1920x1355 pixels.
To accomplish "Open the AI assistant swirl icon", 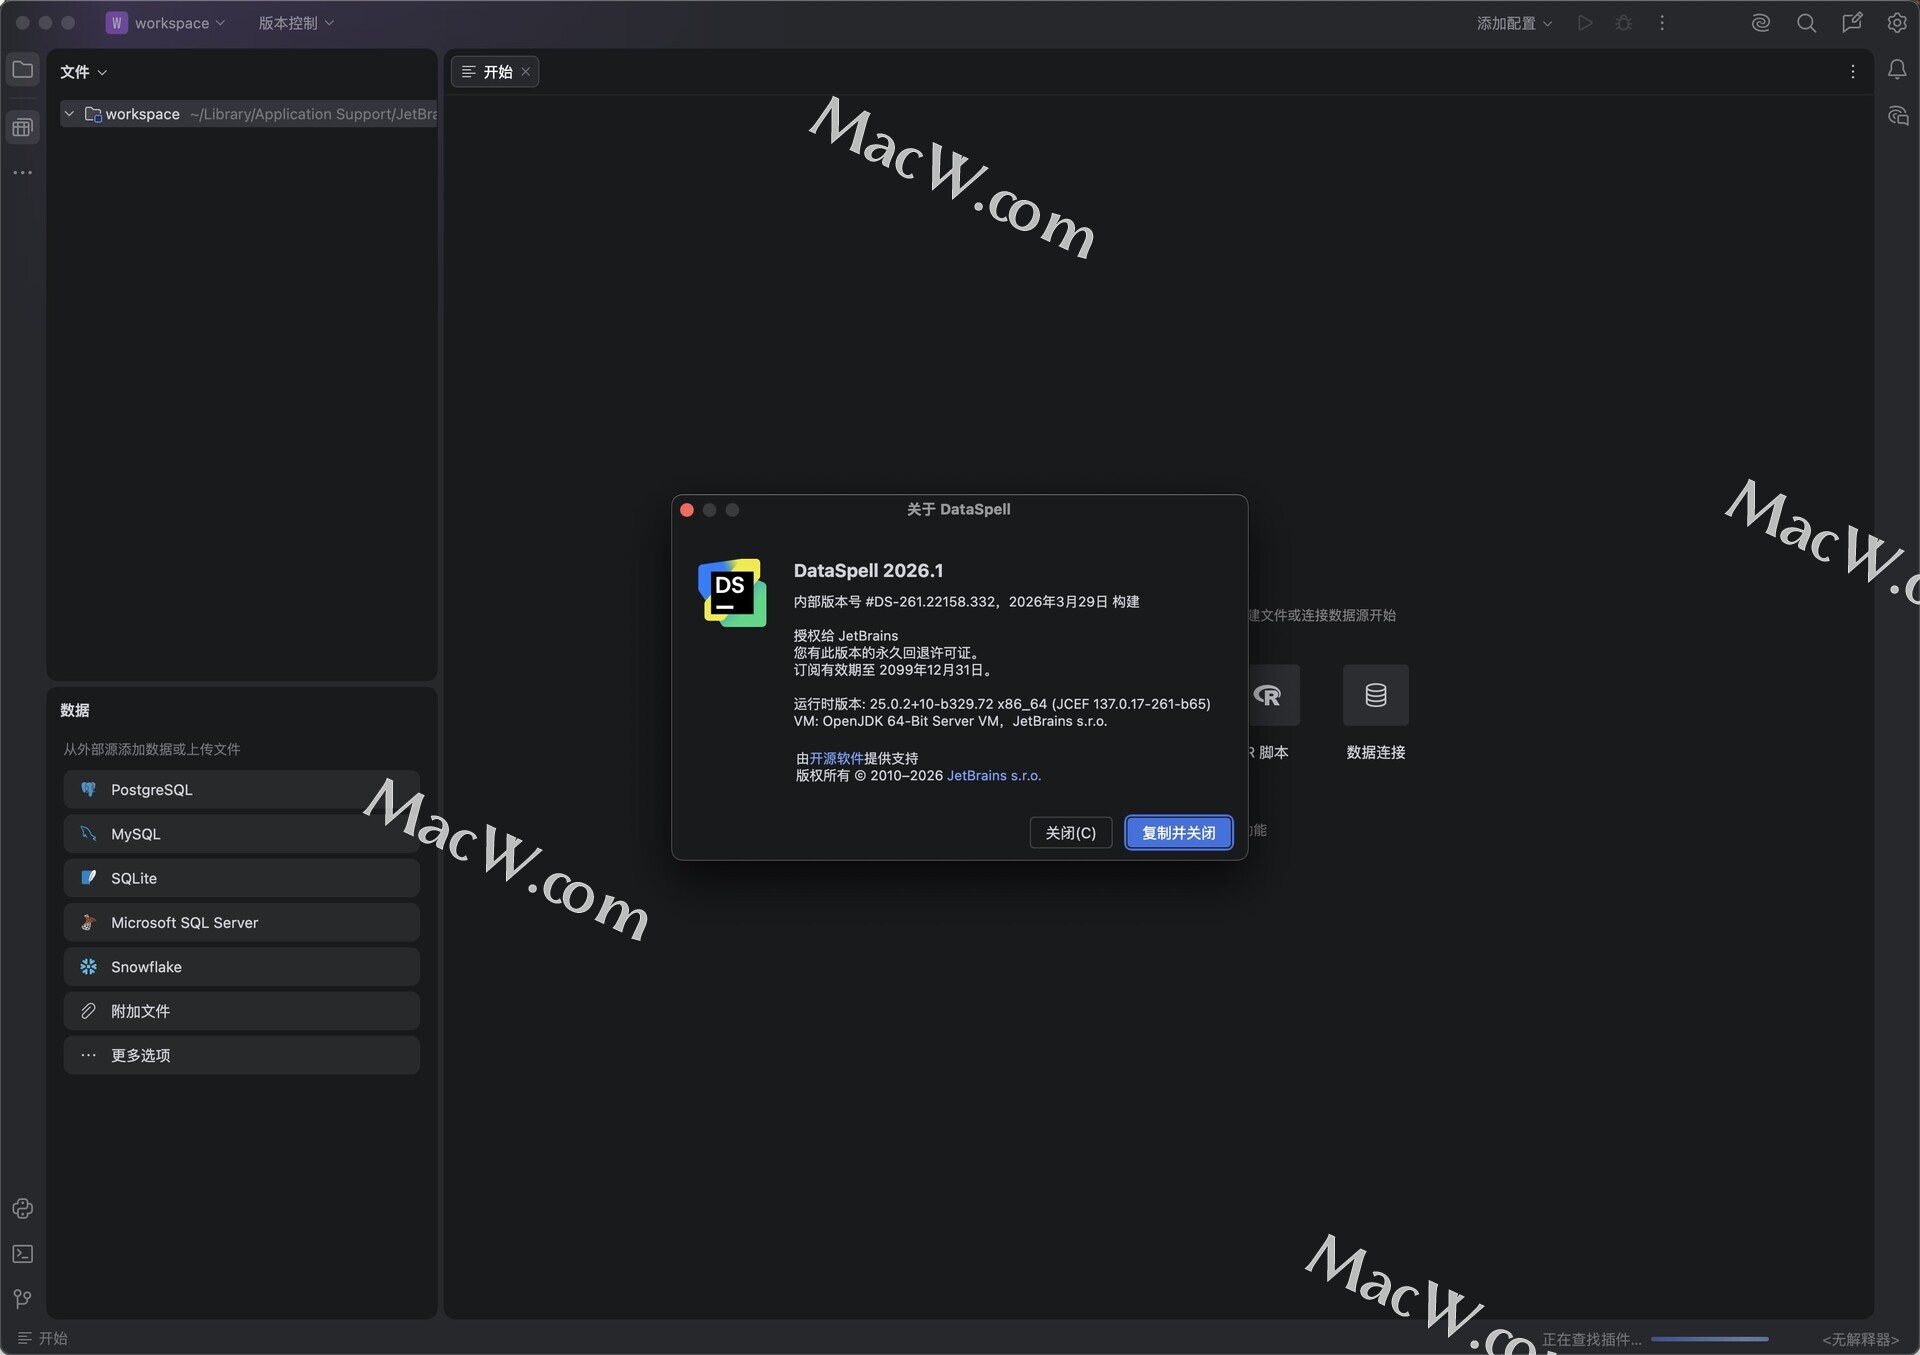I will coord(1761,23).
